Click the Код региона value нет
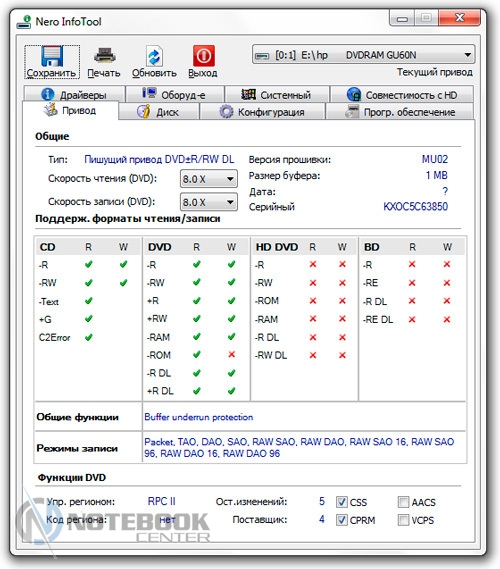The width and height of the screenshot is (500, 569). [167, 519]
